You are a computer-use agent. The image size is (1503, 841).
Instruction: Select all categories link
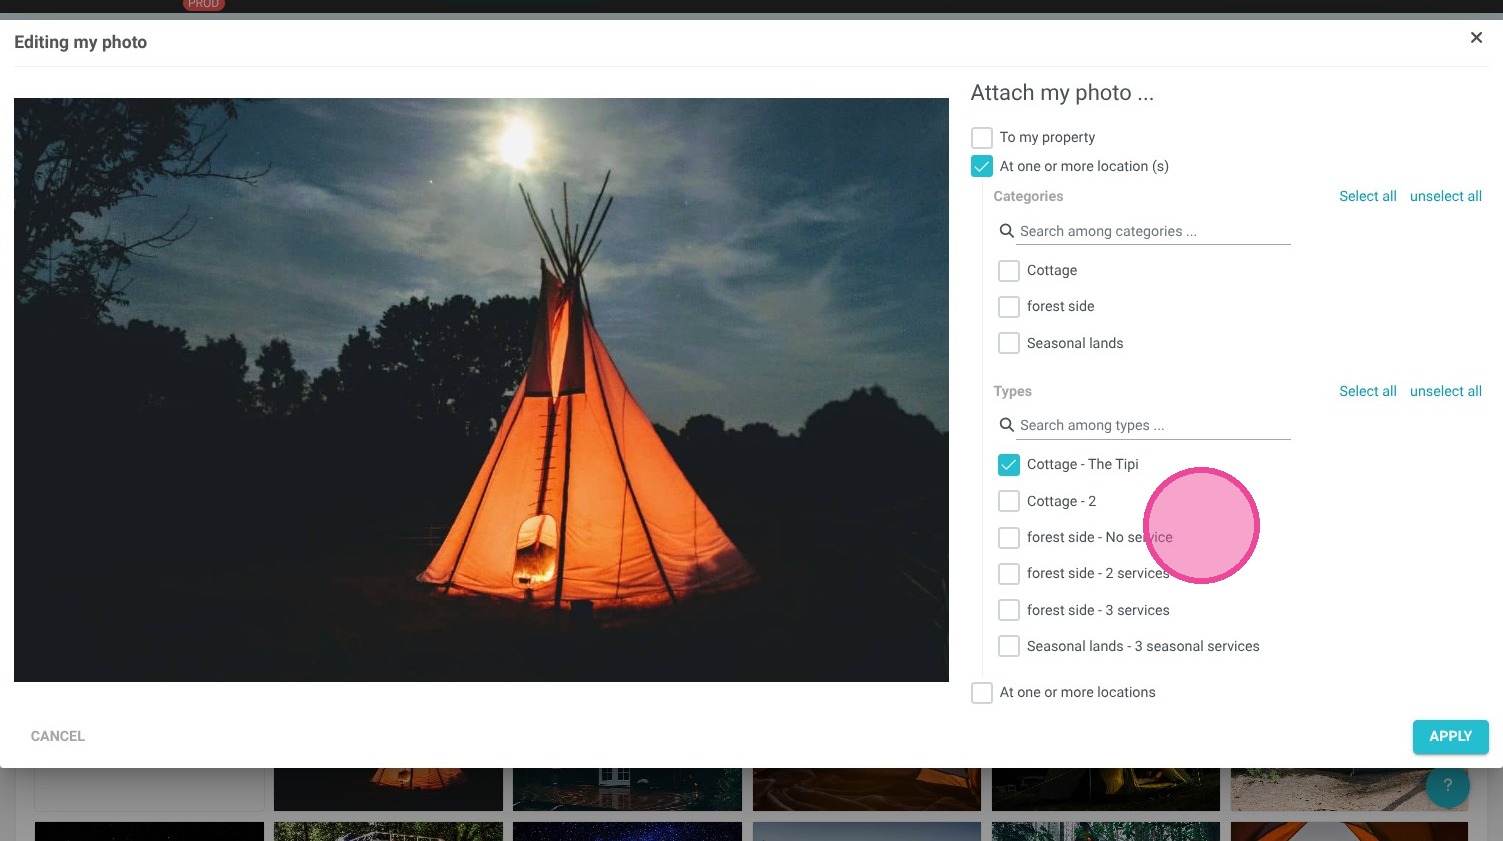point(1368,196)
